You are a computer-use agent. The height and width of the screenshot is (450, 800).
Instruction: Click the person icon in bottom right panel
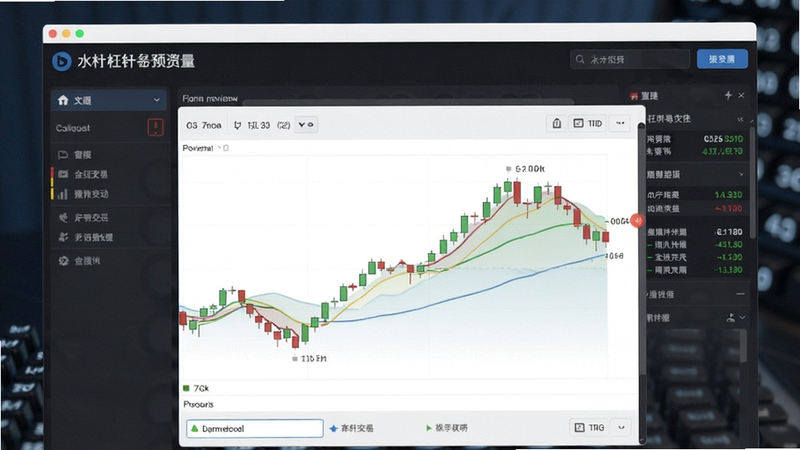click(731, 317)
